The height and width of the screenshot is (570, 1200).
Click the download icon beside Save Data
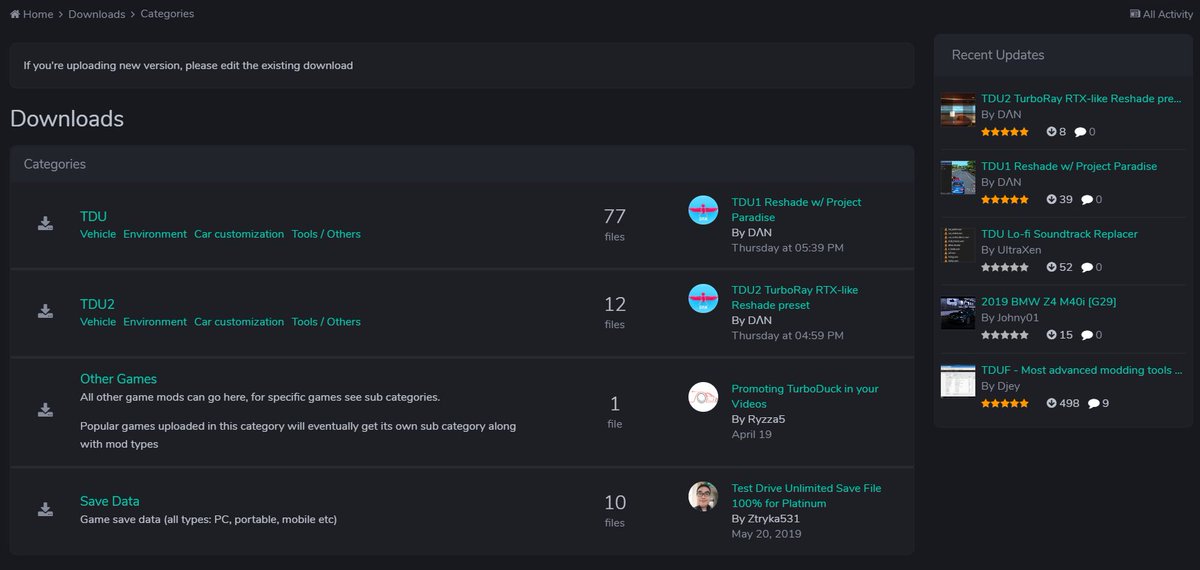45,509
